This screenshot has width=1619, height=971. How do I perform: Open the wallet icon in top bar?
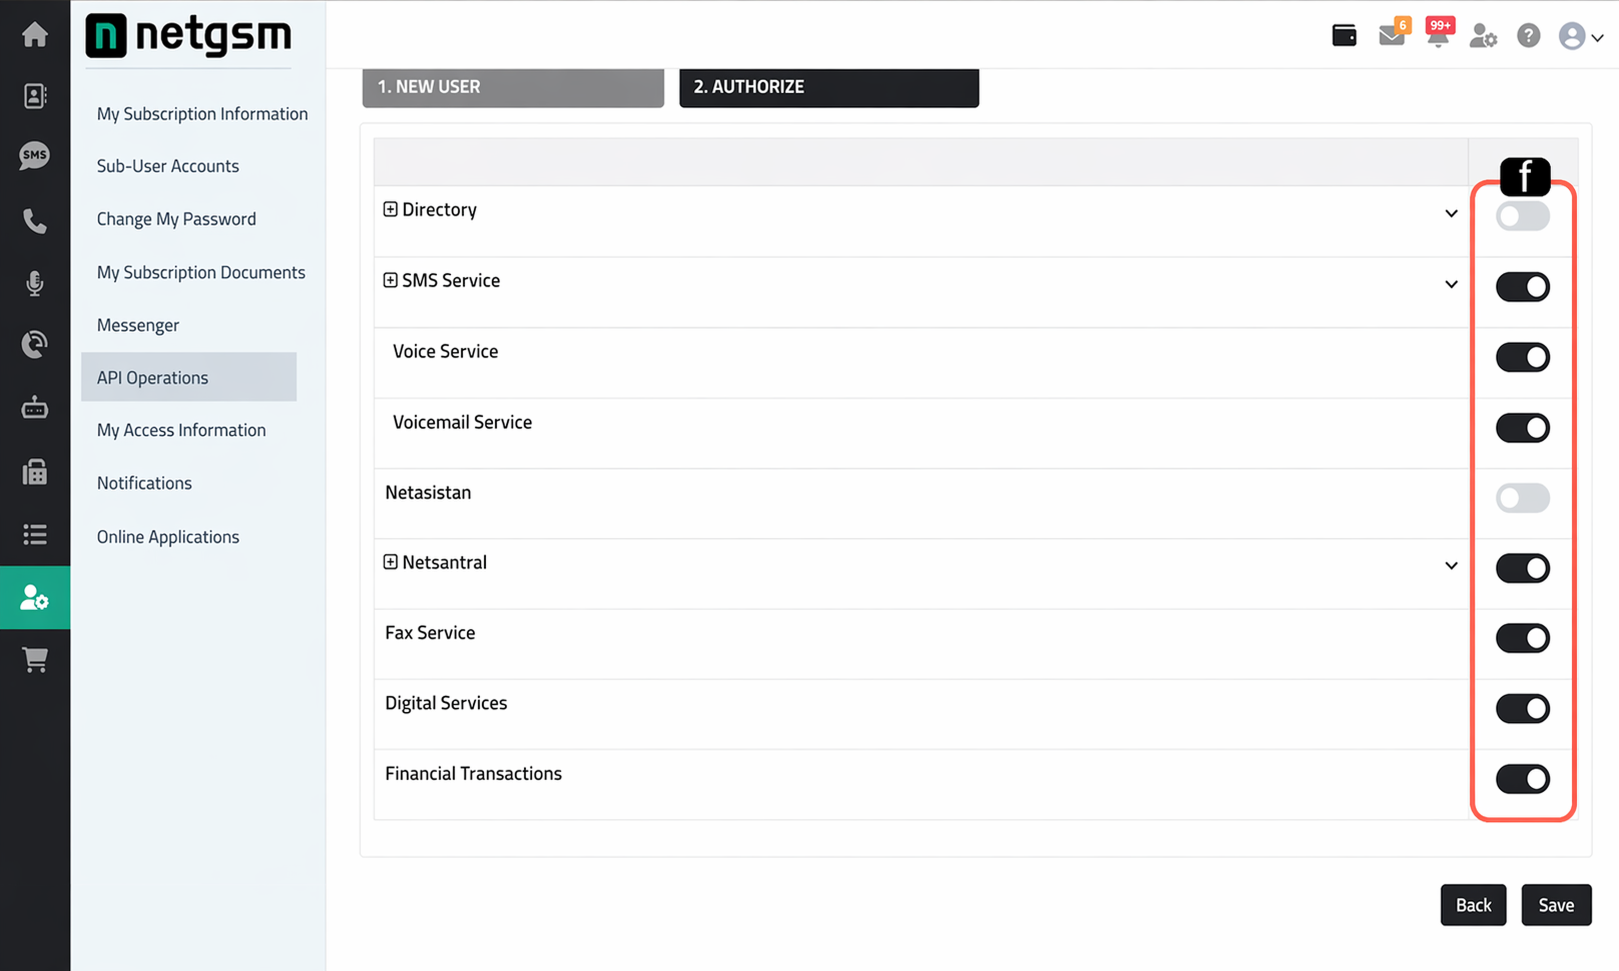click(x=1344, y=36)
